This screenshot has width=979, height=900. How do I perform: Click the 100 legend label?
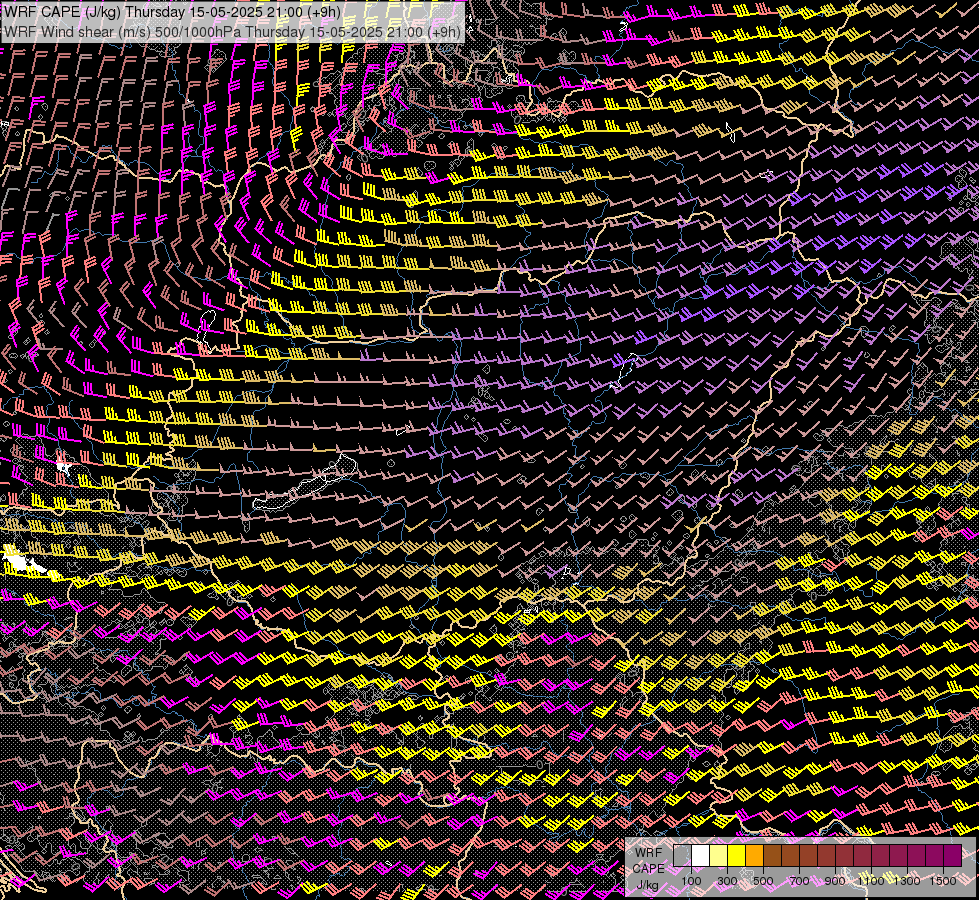[x=691, y=881]
